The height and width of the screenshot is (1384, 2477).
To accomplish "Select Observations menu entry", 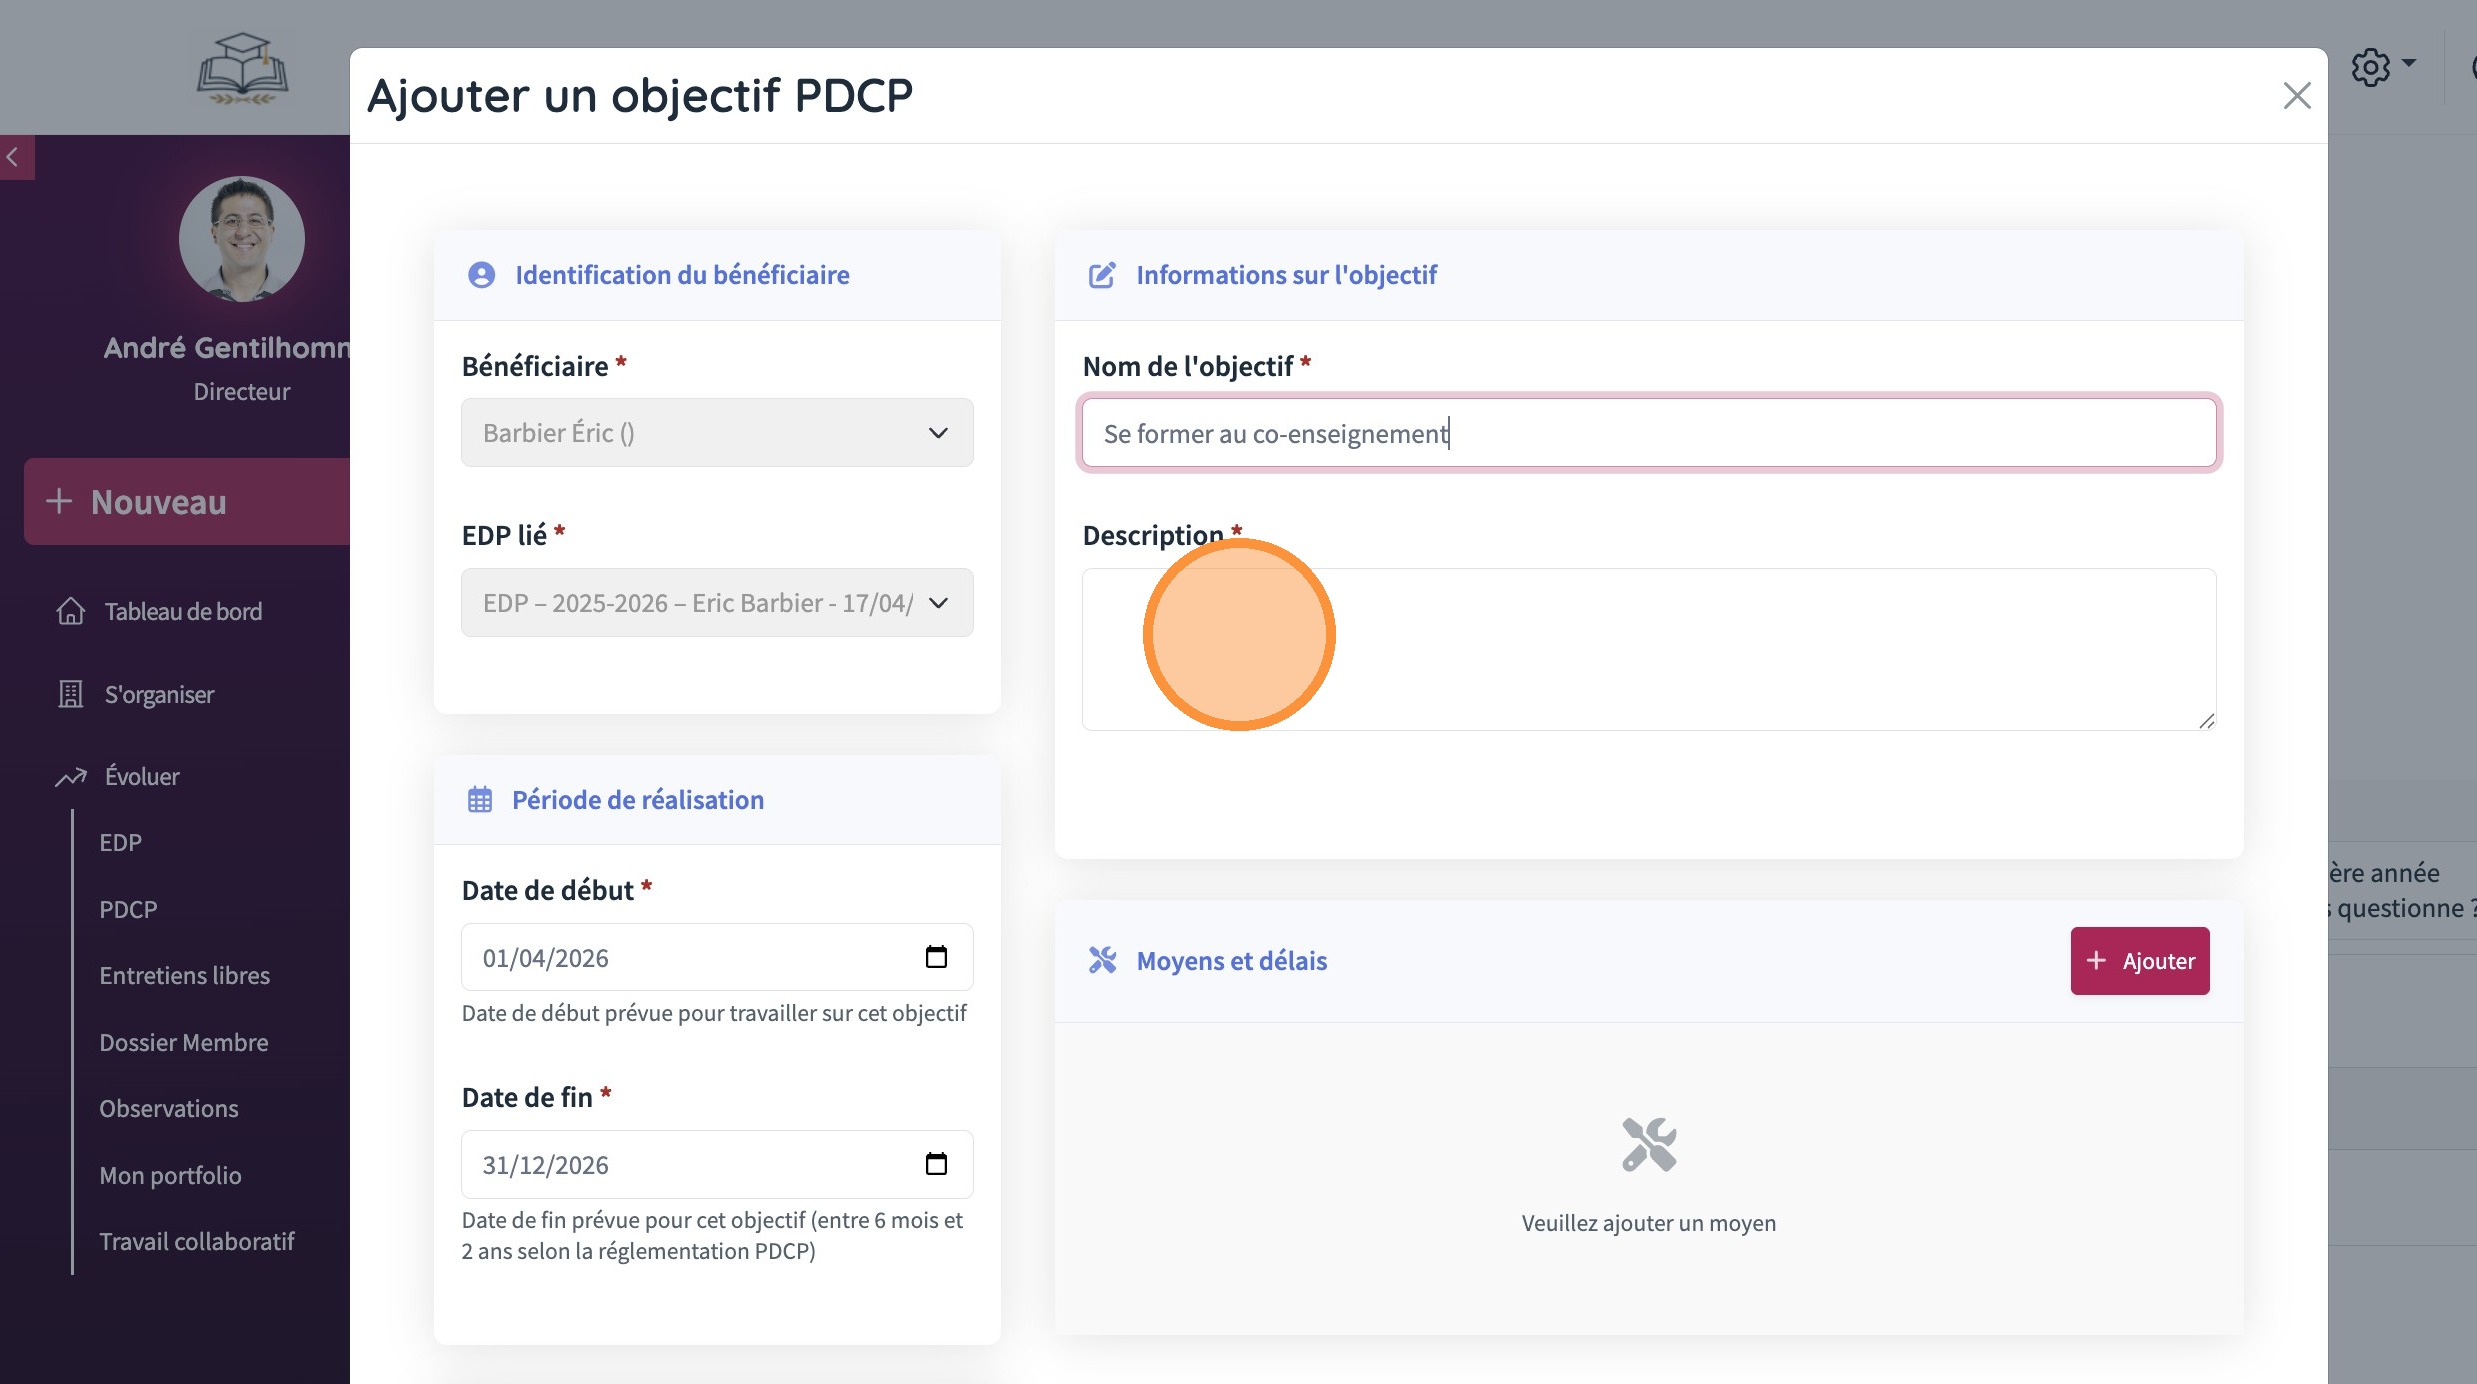I will coord(168,1108).
